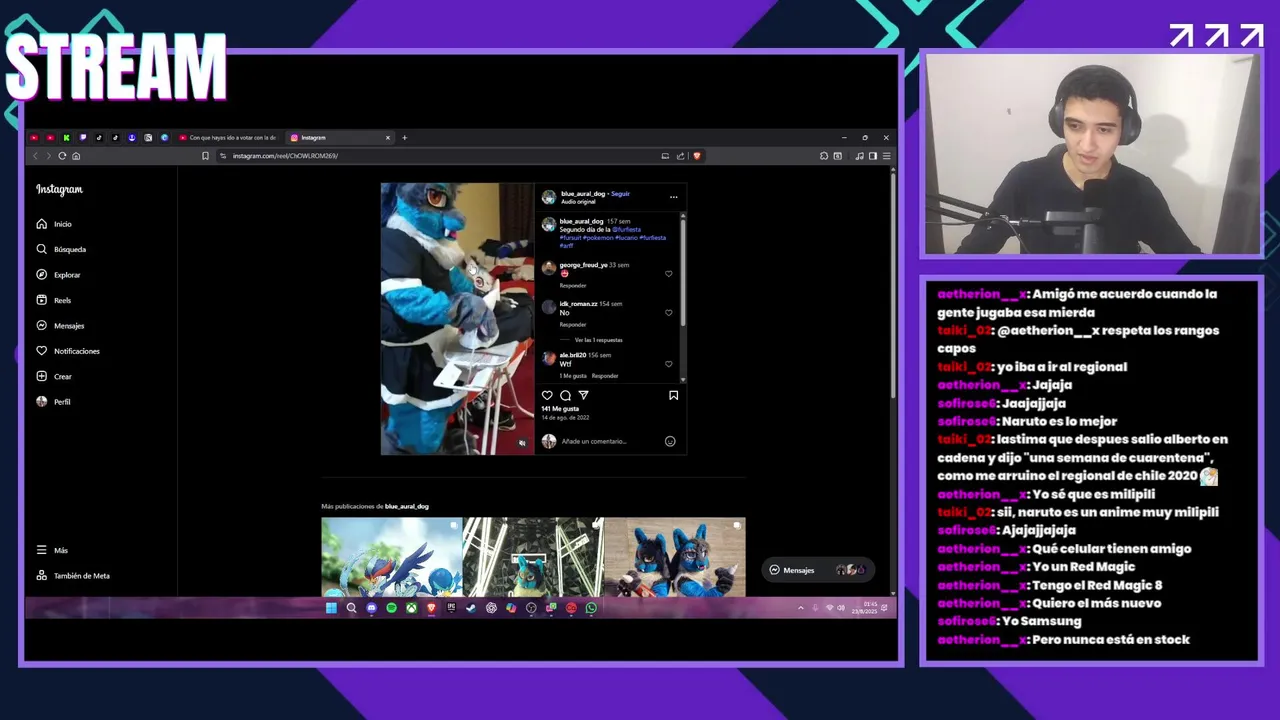The height and width of the screenshot is (720, 1280).
Task: Click the 141 Me gusta count
Action: click(560, 409)
